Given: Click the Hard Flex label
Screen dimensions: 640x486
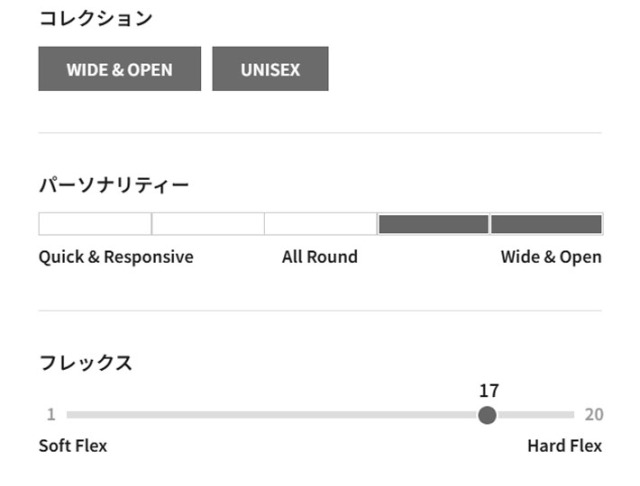Looking at the screenshot, I should tap(564, 446).
